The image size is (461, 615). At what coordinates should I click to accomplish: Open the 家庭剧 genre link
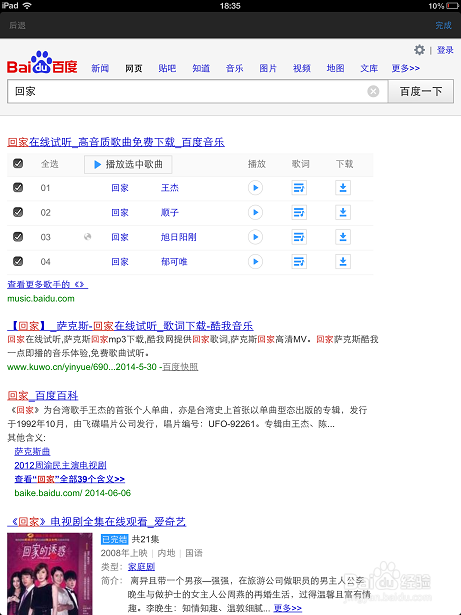(x=142, y=567)
